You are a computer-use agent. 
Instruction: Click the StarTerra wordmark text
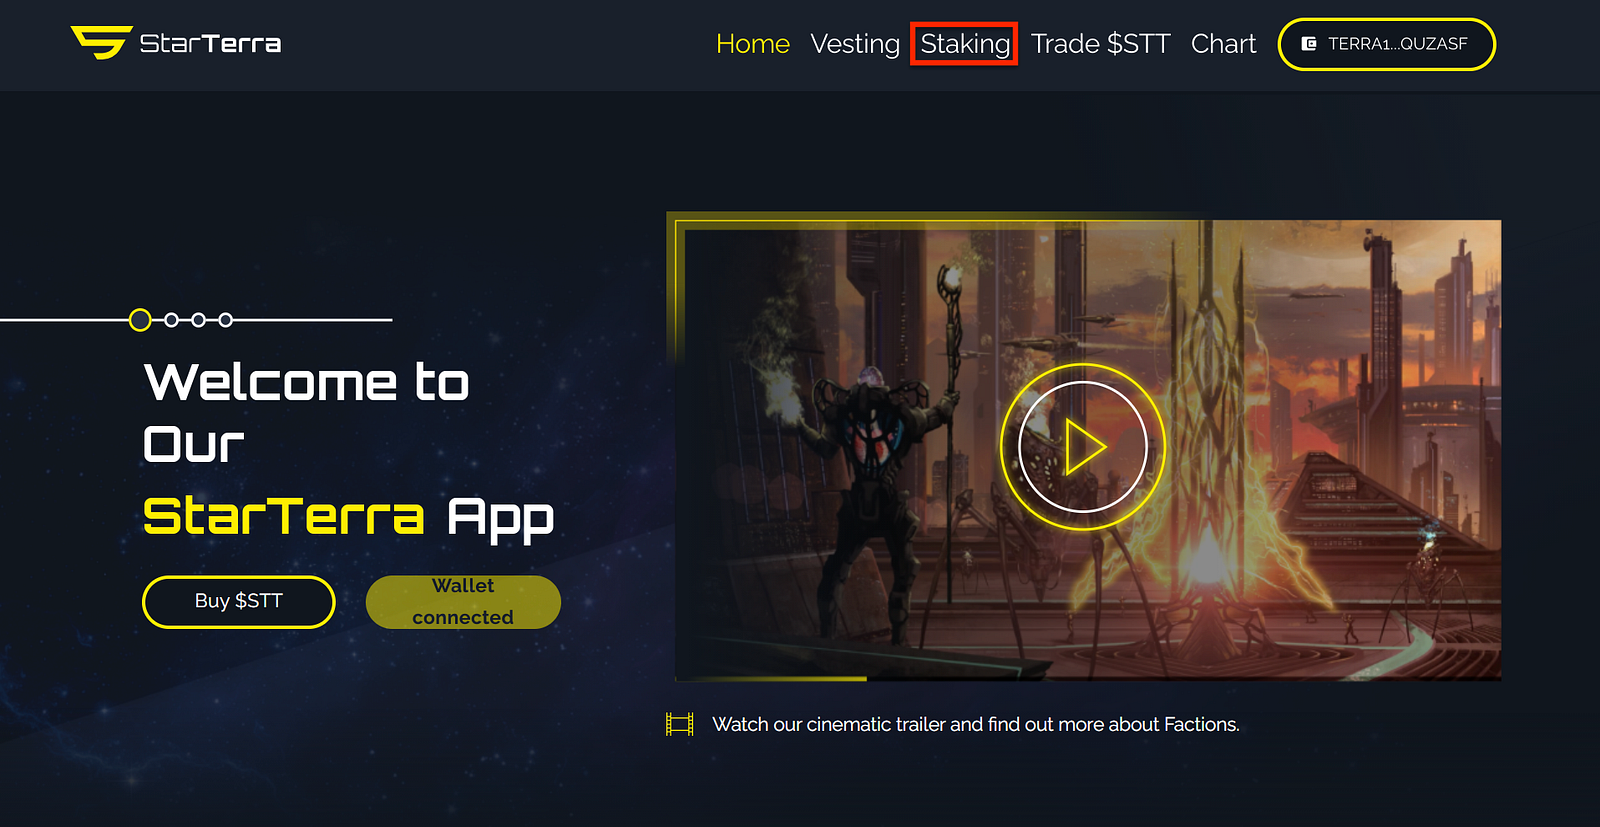[210, 43]
